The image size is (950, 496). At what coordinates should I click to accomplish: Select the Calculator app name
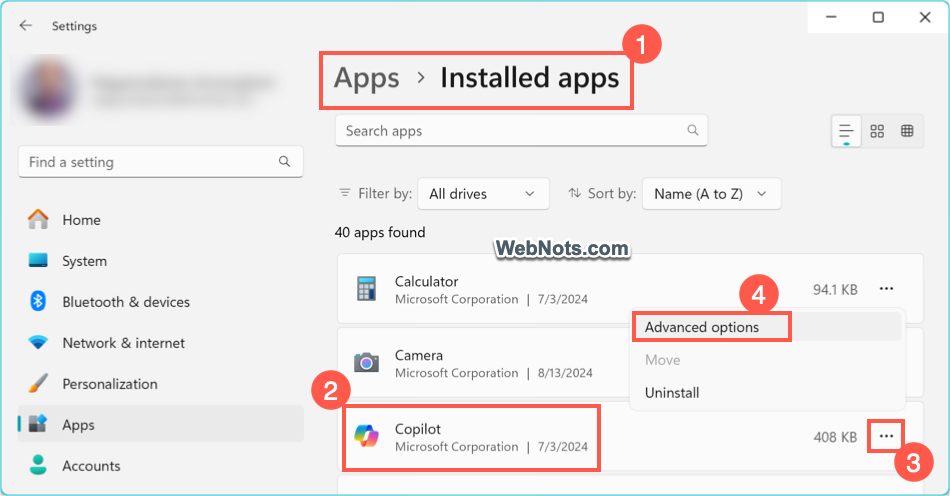427,282
